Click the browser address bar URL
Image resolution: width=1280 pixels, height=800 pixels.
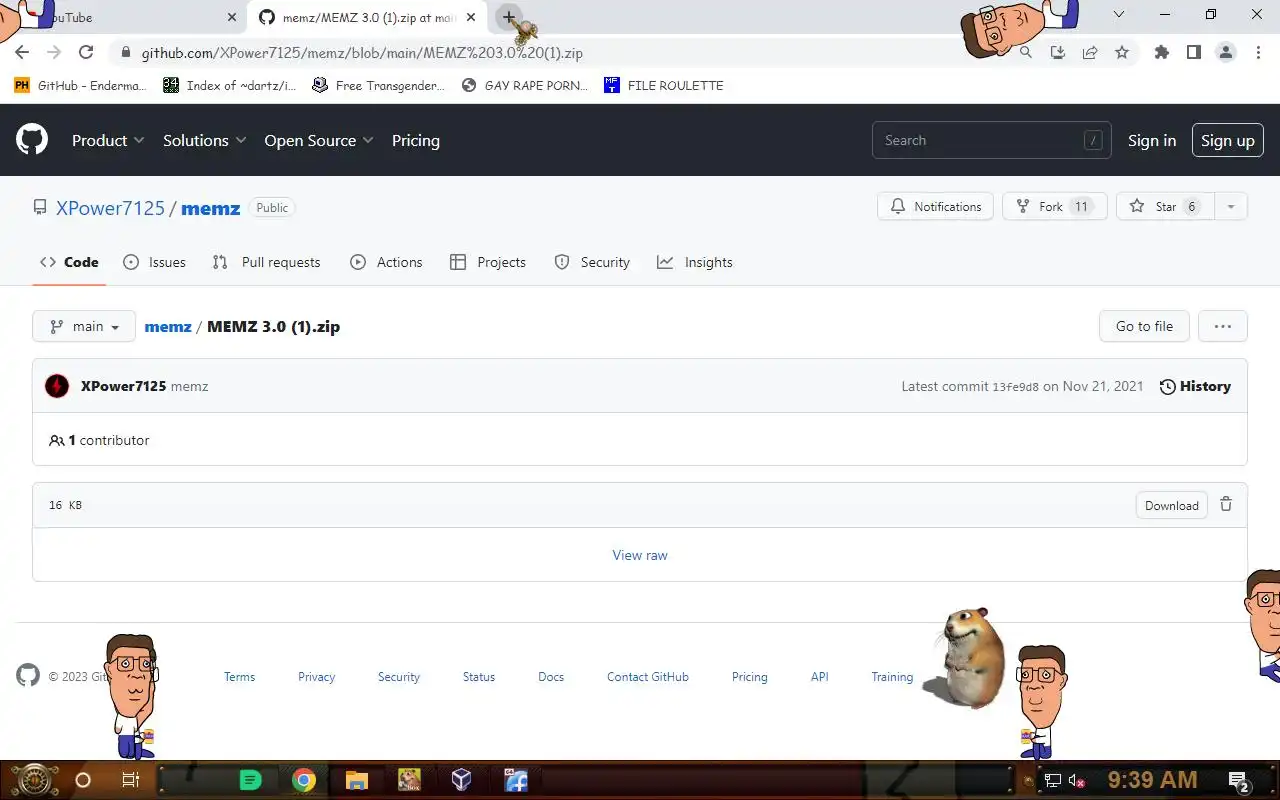(362, 53)
